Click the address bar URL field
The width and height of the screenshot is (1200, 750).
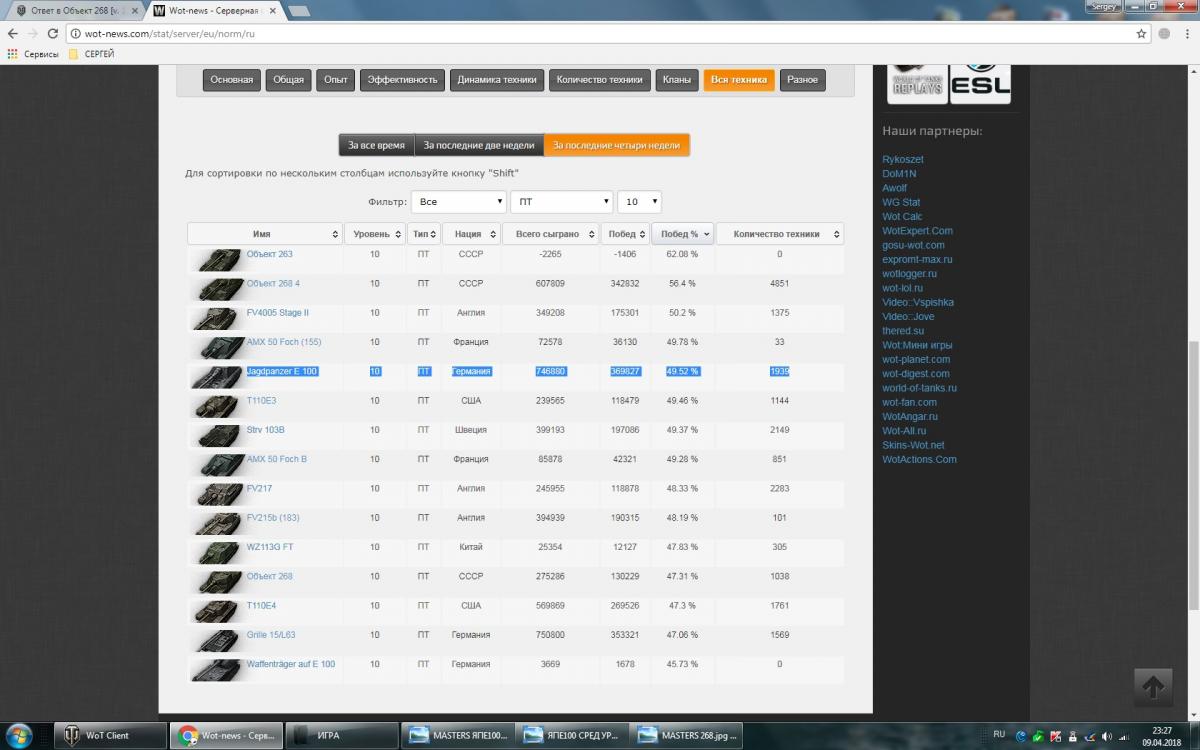pyautogui.click(x=600, y=33)
